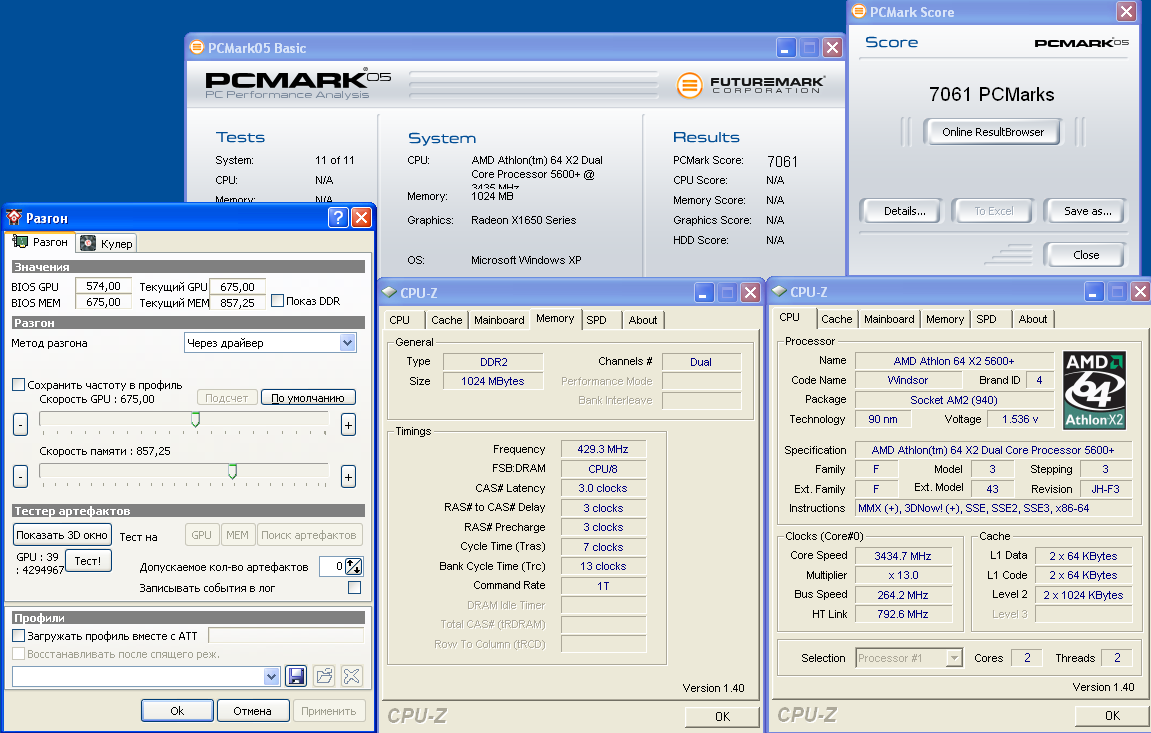The image size is (1151, 733).
Task: Click Close in the PCMark Score window
Action: tap(1086, 255)
